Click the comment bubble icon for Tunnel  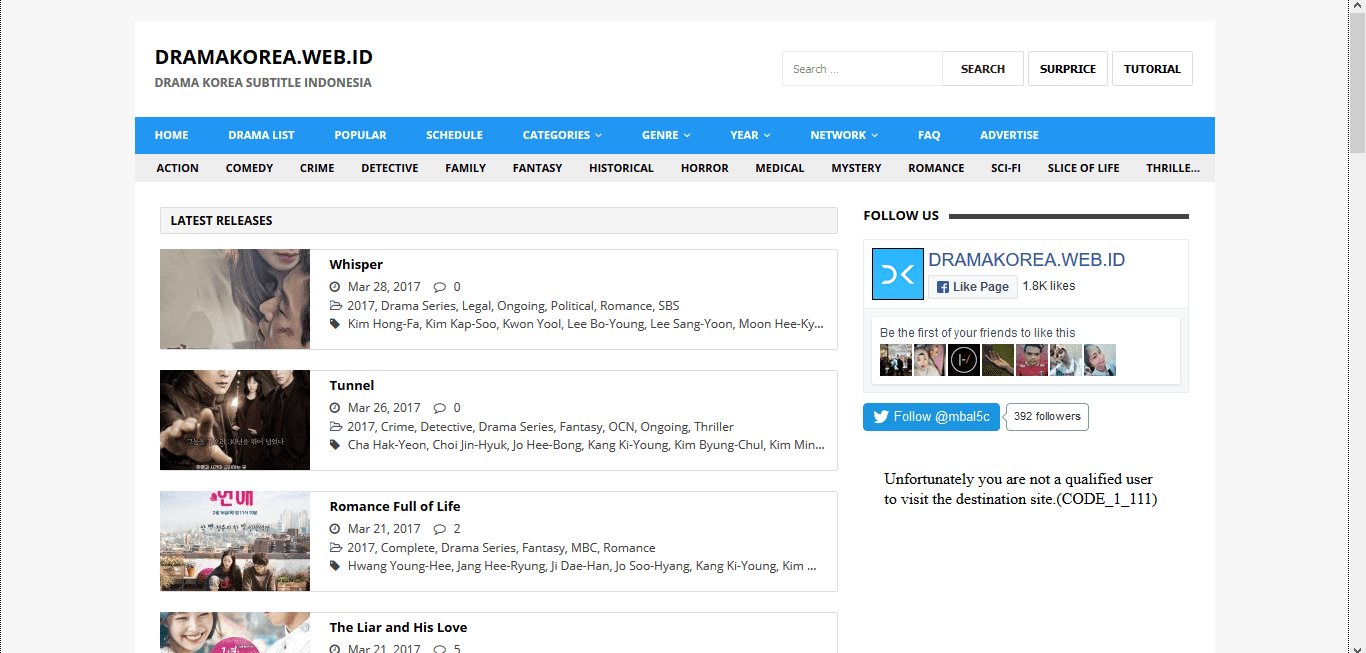coord(439,407)
